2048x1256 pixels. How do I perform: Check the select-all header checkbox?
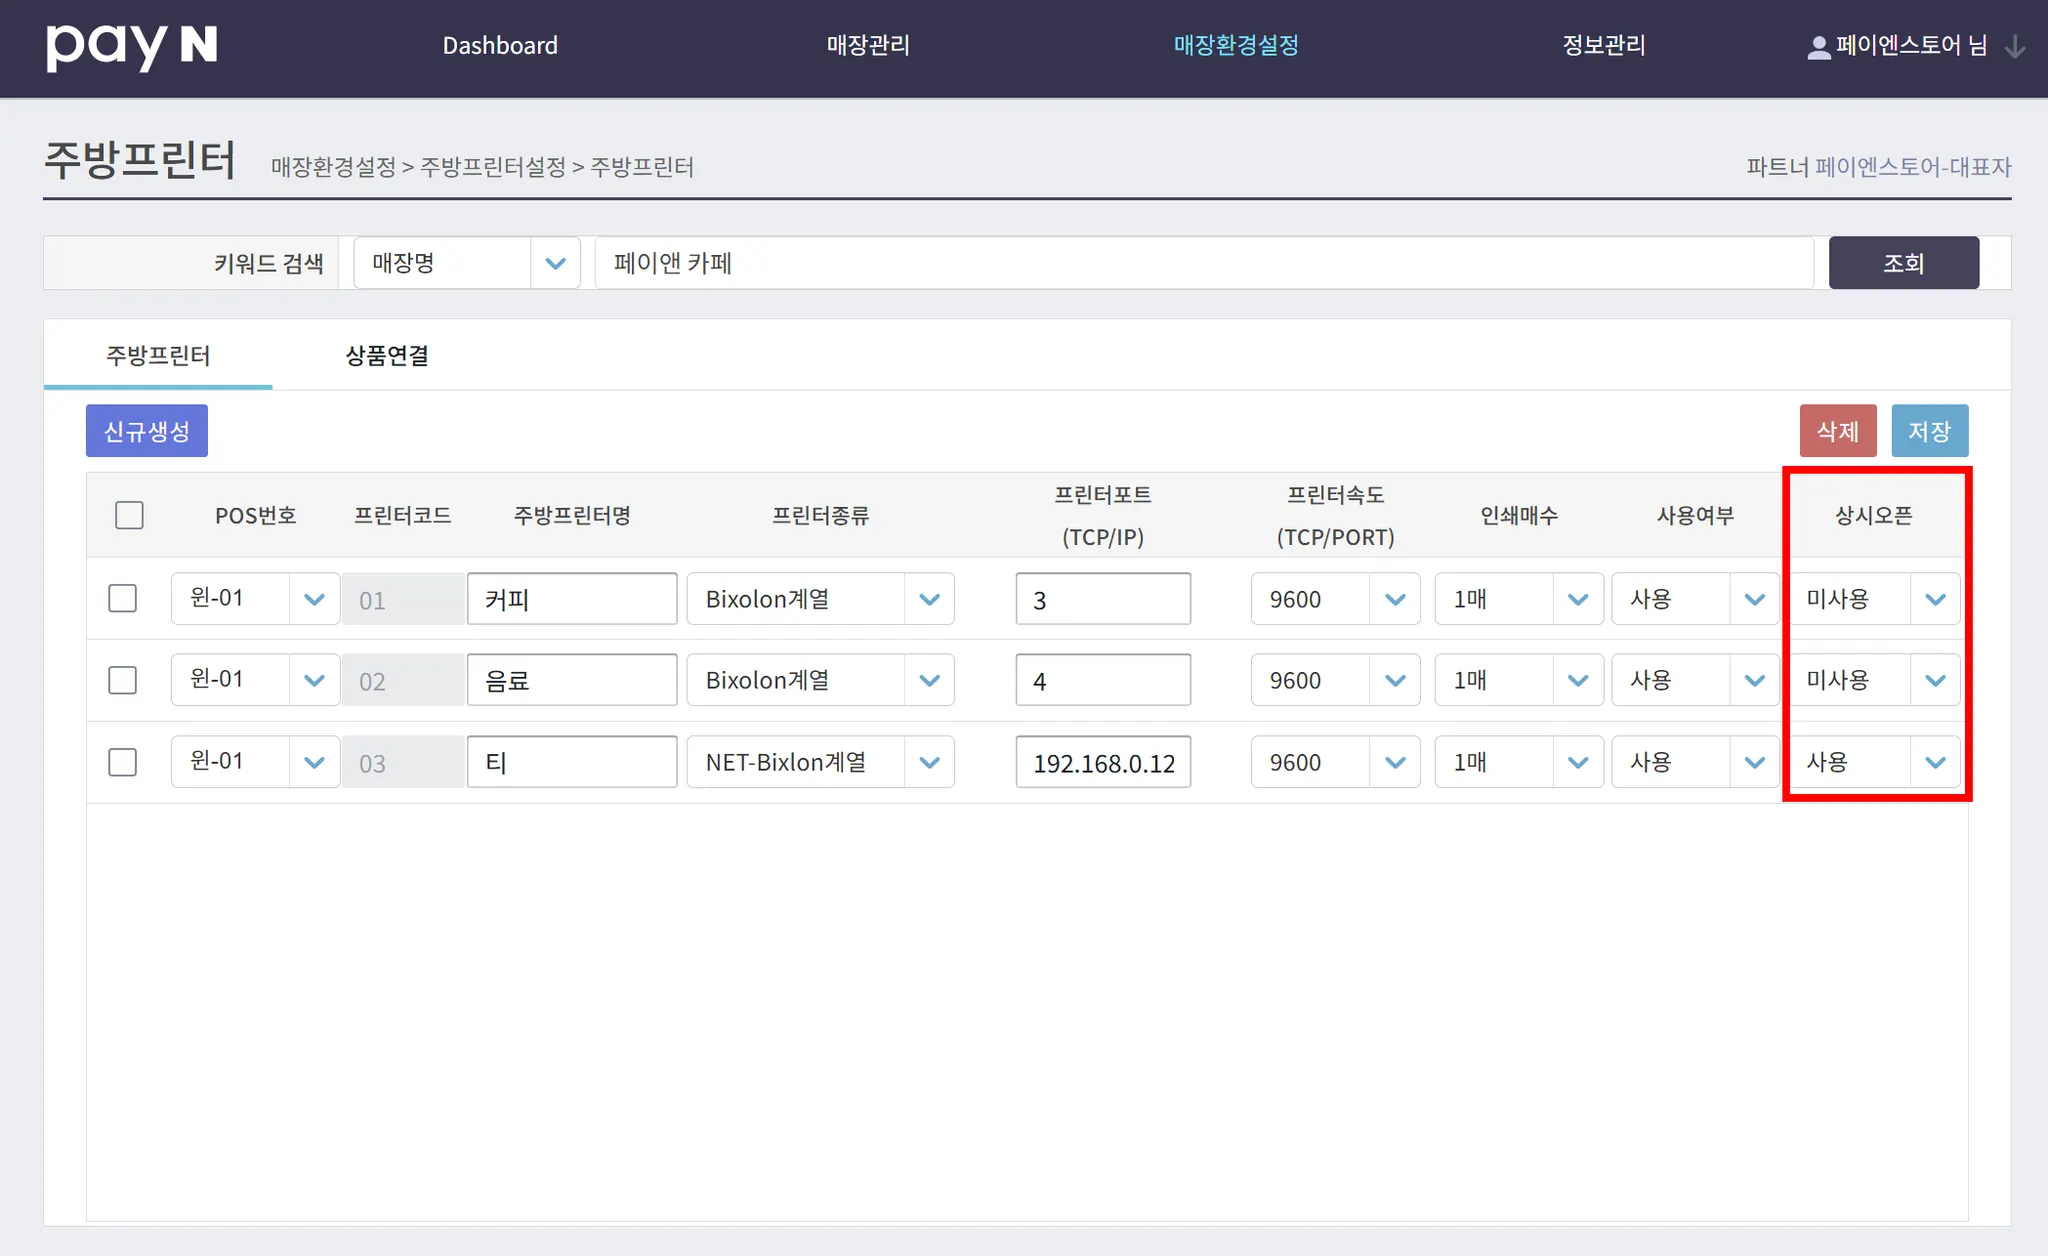pos(129,515)
